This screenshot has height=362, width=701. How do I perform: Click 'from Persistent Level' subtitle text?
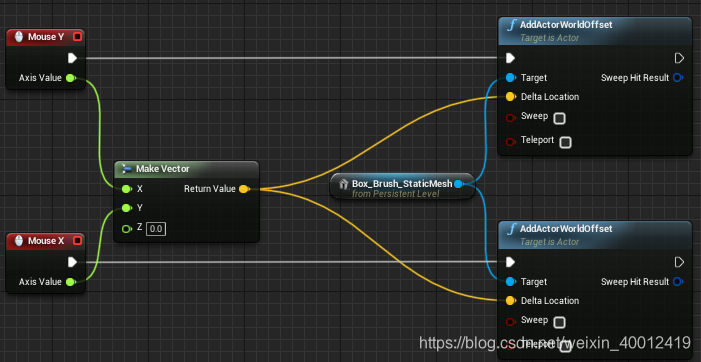coord(396,194)
